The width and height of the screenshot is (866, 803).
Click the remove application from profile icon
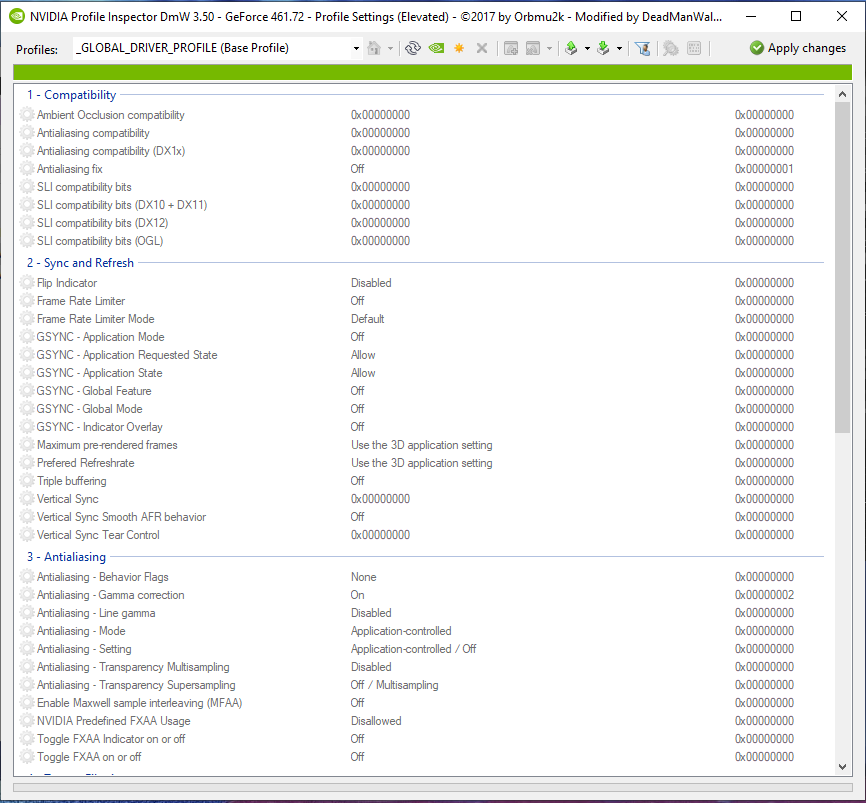pyautogui.click(x=533, y=49)
